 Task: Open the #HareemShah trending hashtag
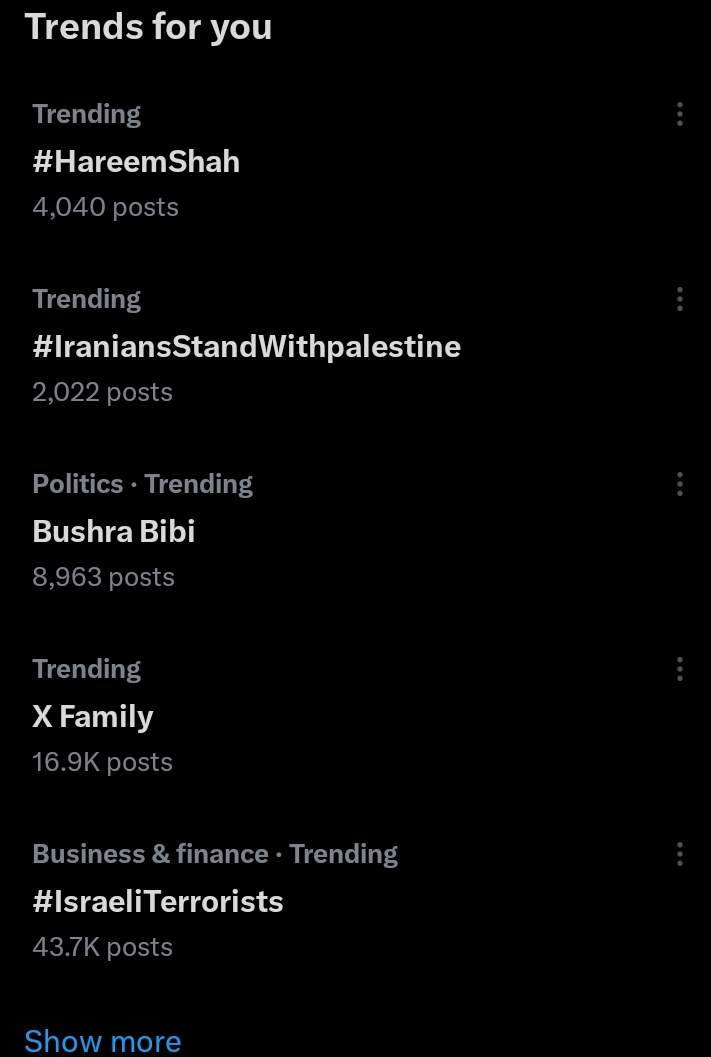(136, 162)
